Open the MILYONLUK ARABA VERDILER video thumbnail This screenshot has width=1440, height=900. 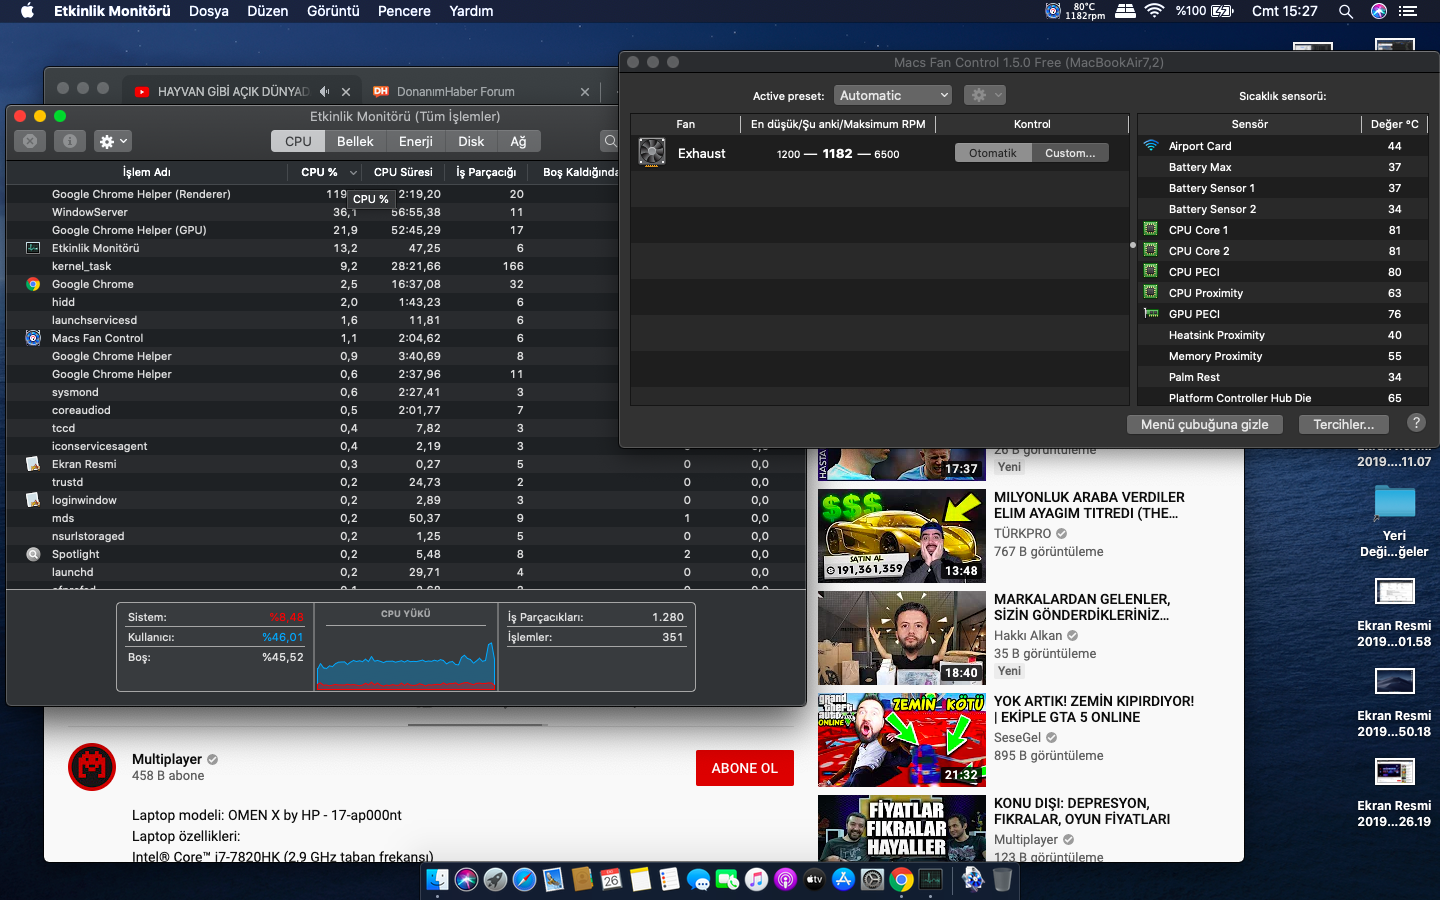point(902,536)
